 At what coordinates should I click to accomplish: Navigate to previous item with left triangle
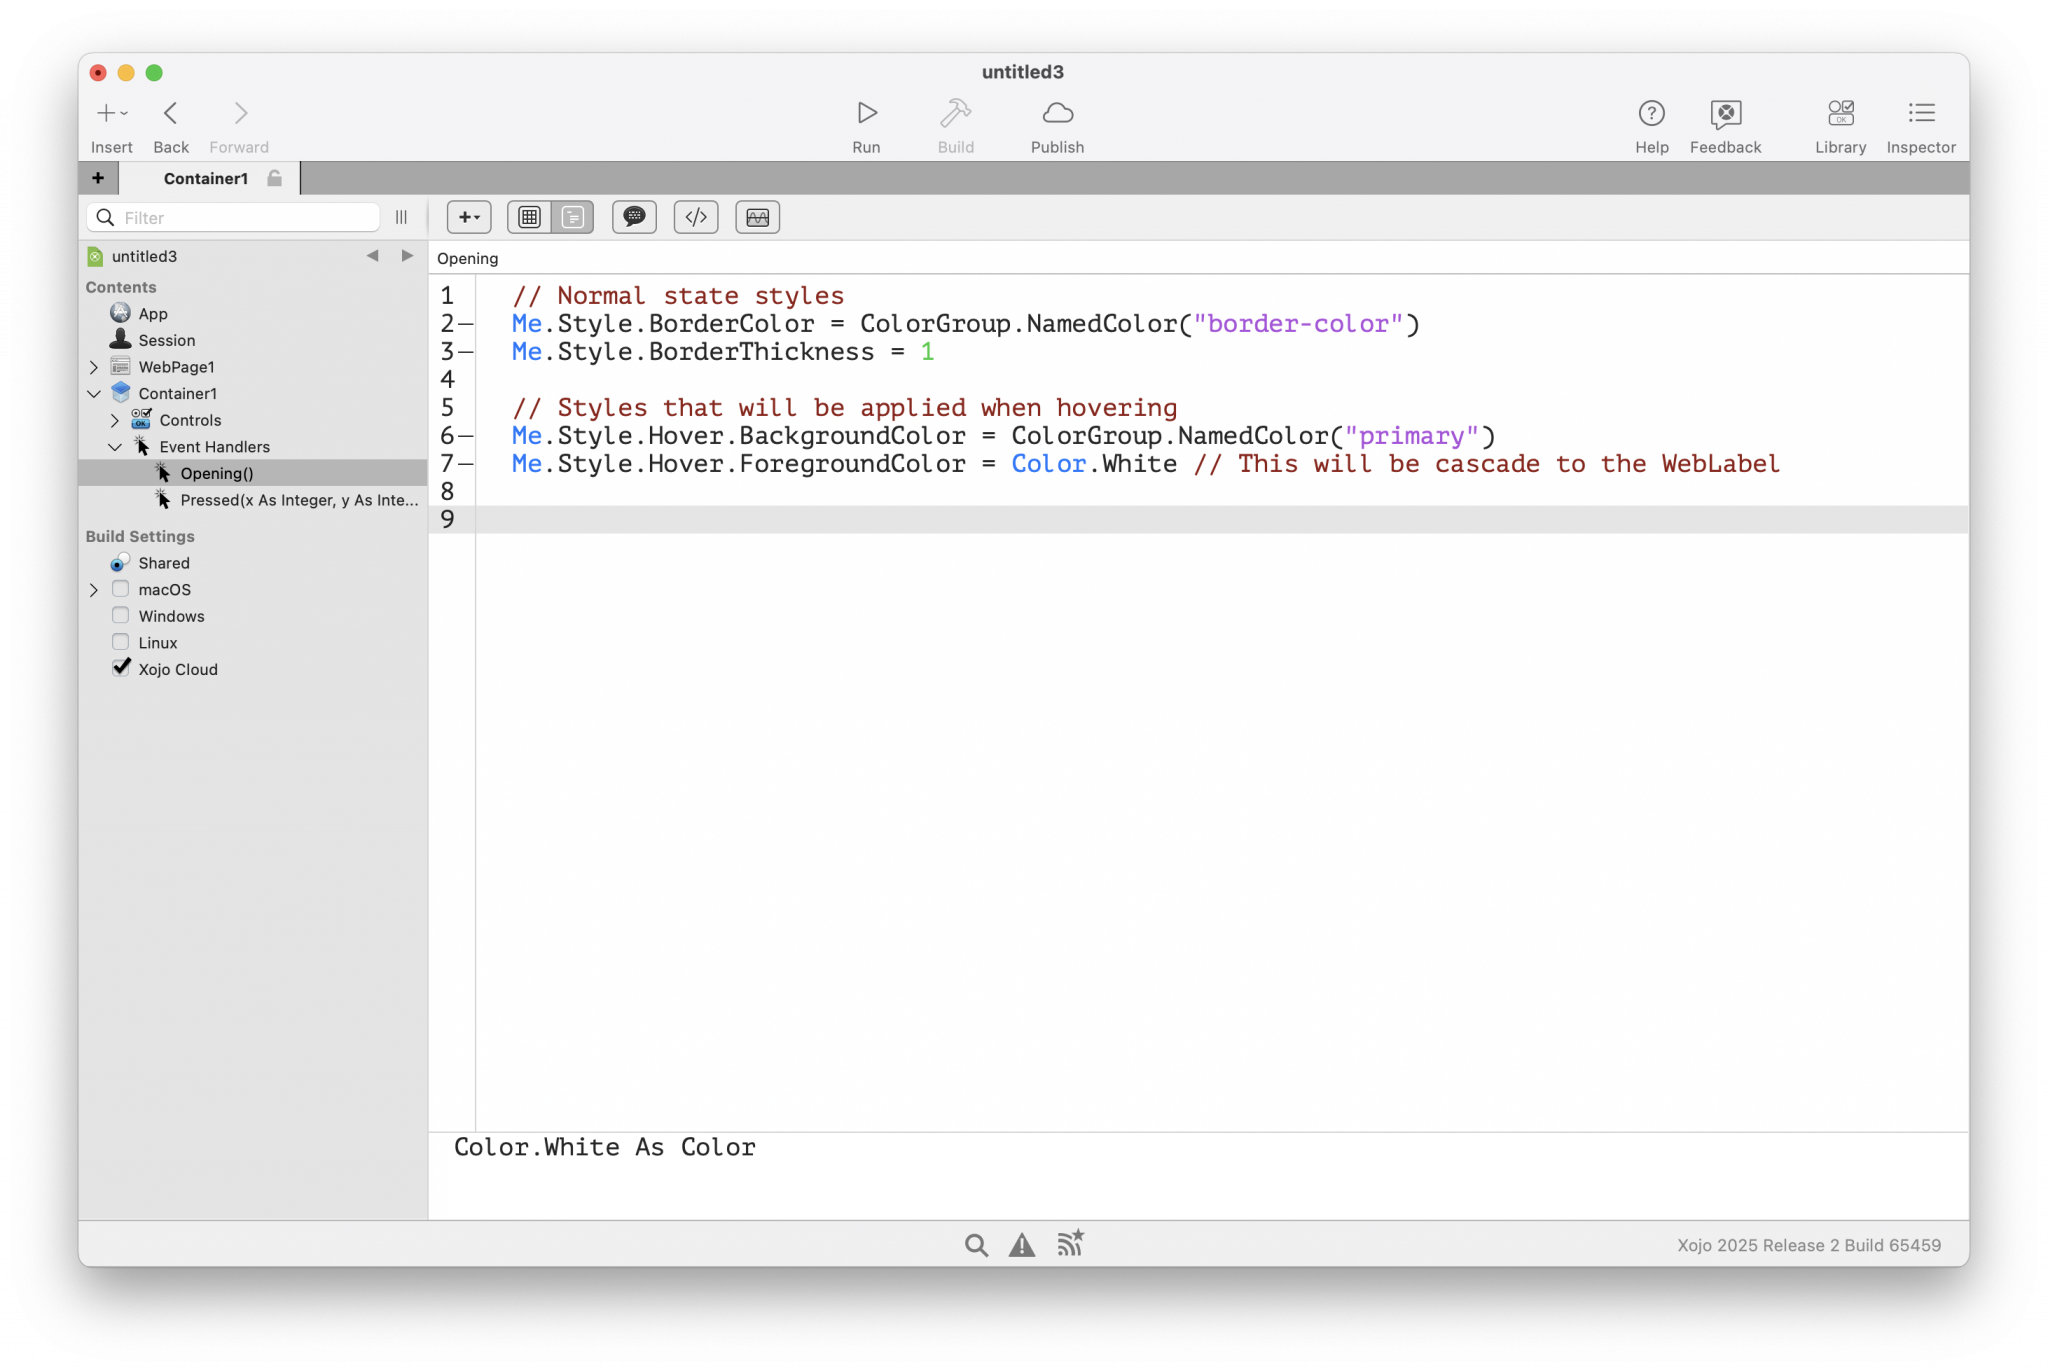tap(372, 256)
